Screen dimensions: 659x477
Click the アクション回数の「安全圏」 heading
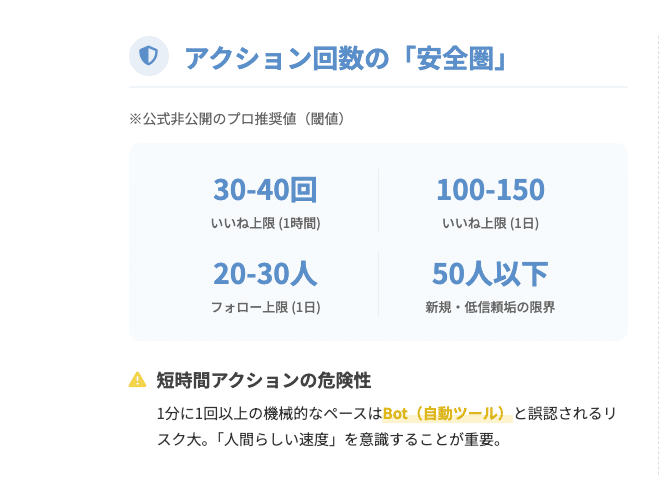click(x=345, y=57)
